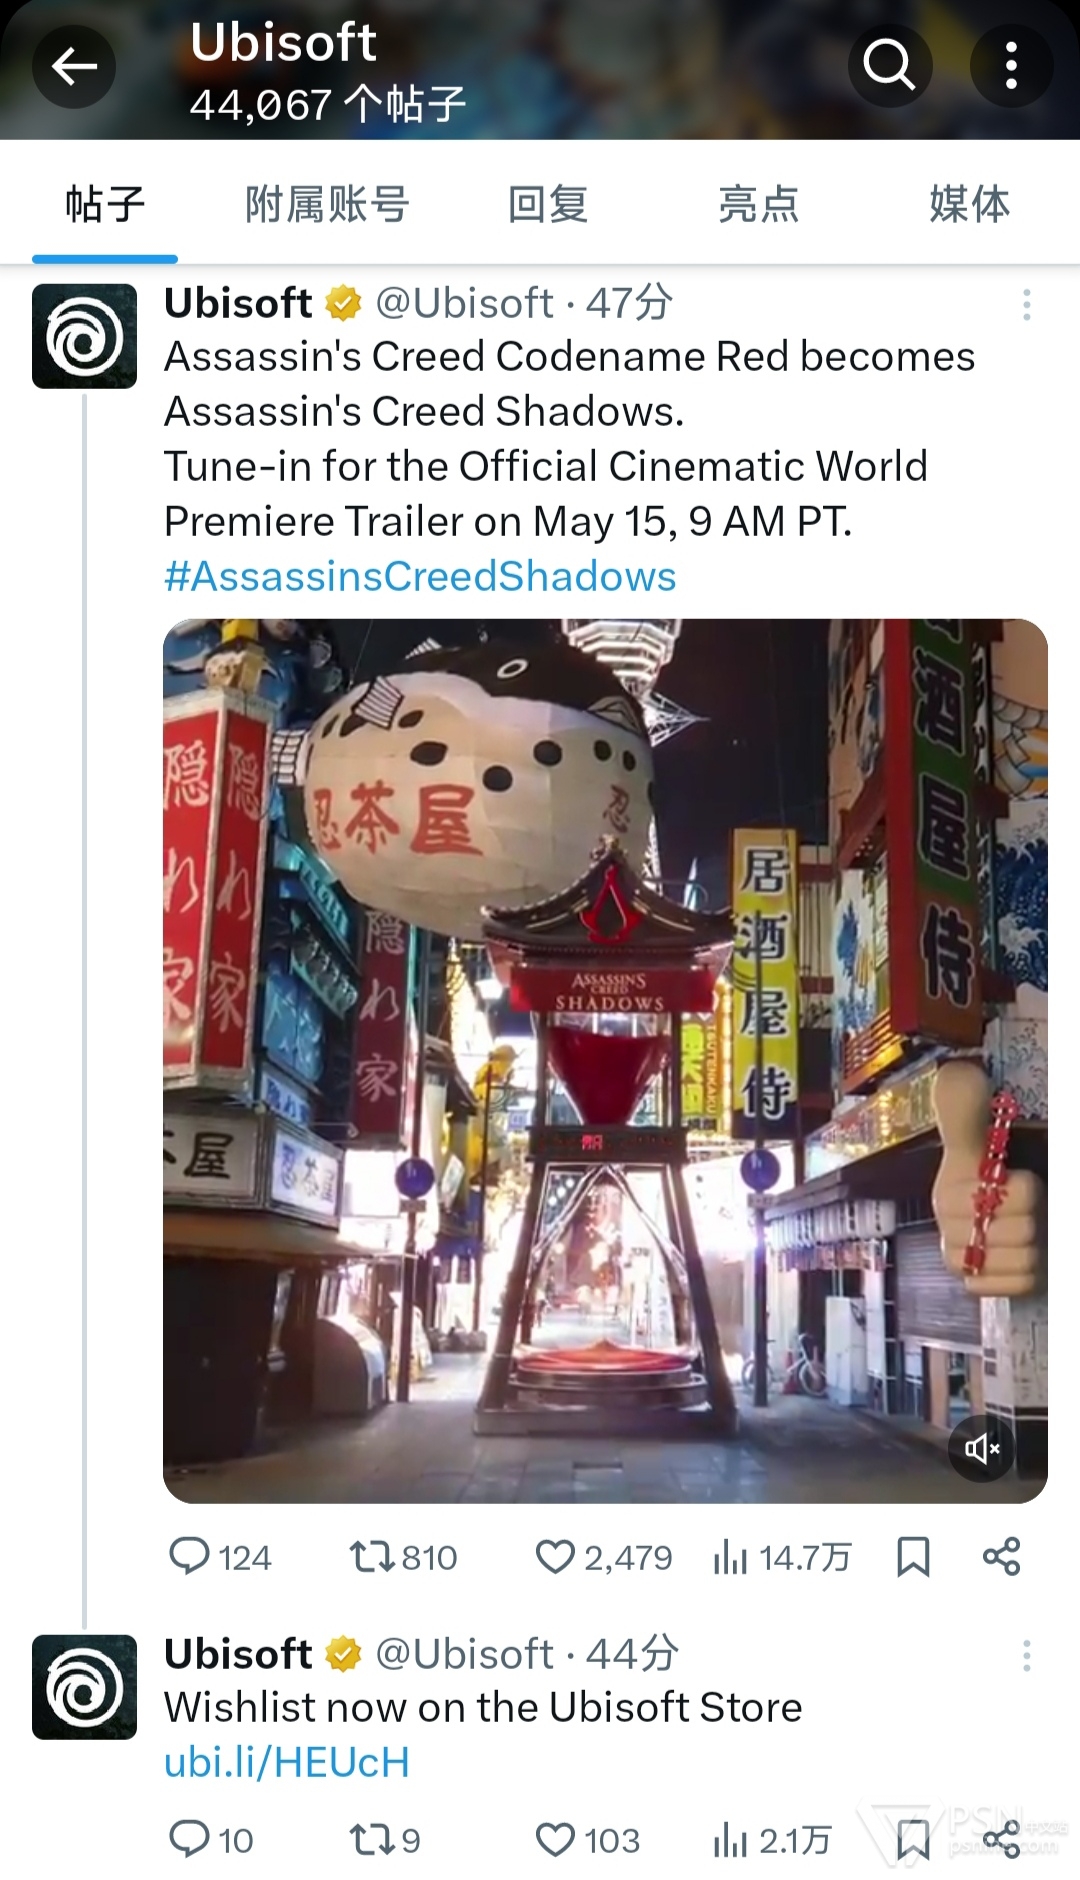Bookmark the Assassin's Creed Shadows post
The width and height of the screenshot is (1080, 1880).
point(913,1557)
